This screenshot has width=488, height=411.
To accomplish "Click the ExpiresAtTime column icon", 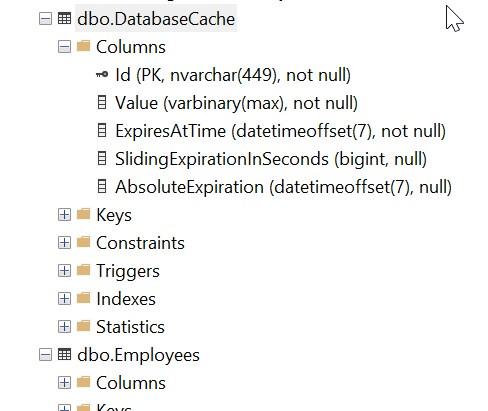I will [x=102, y=130].
